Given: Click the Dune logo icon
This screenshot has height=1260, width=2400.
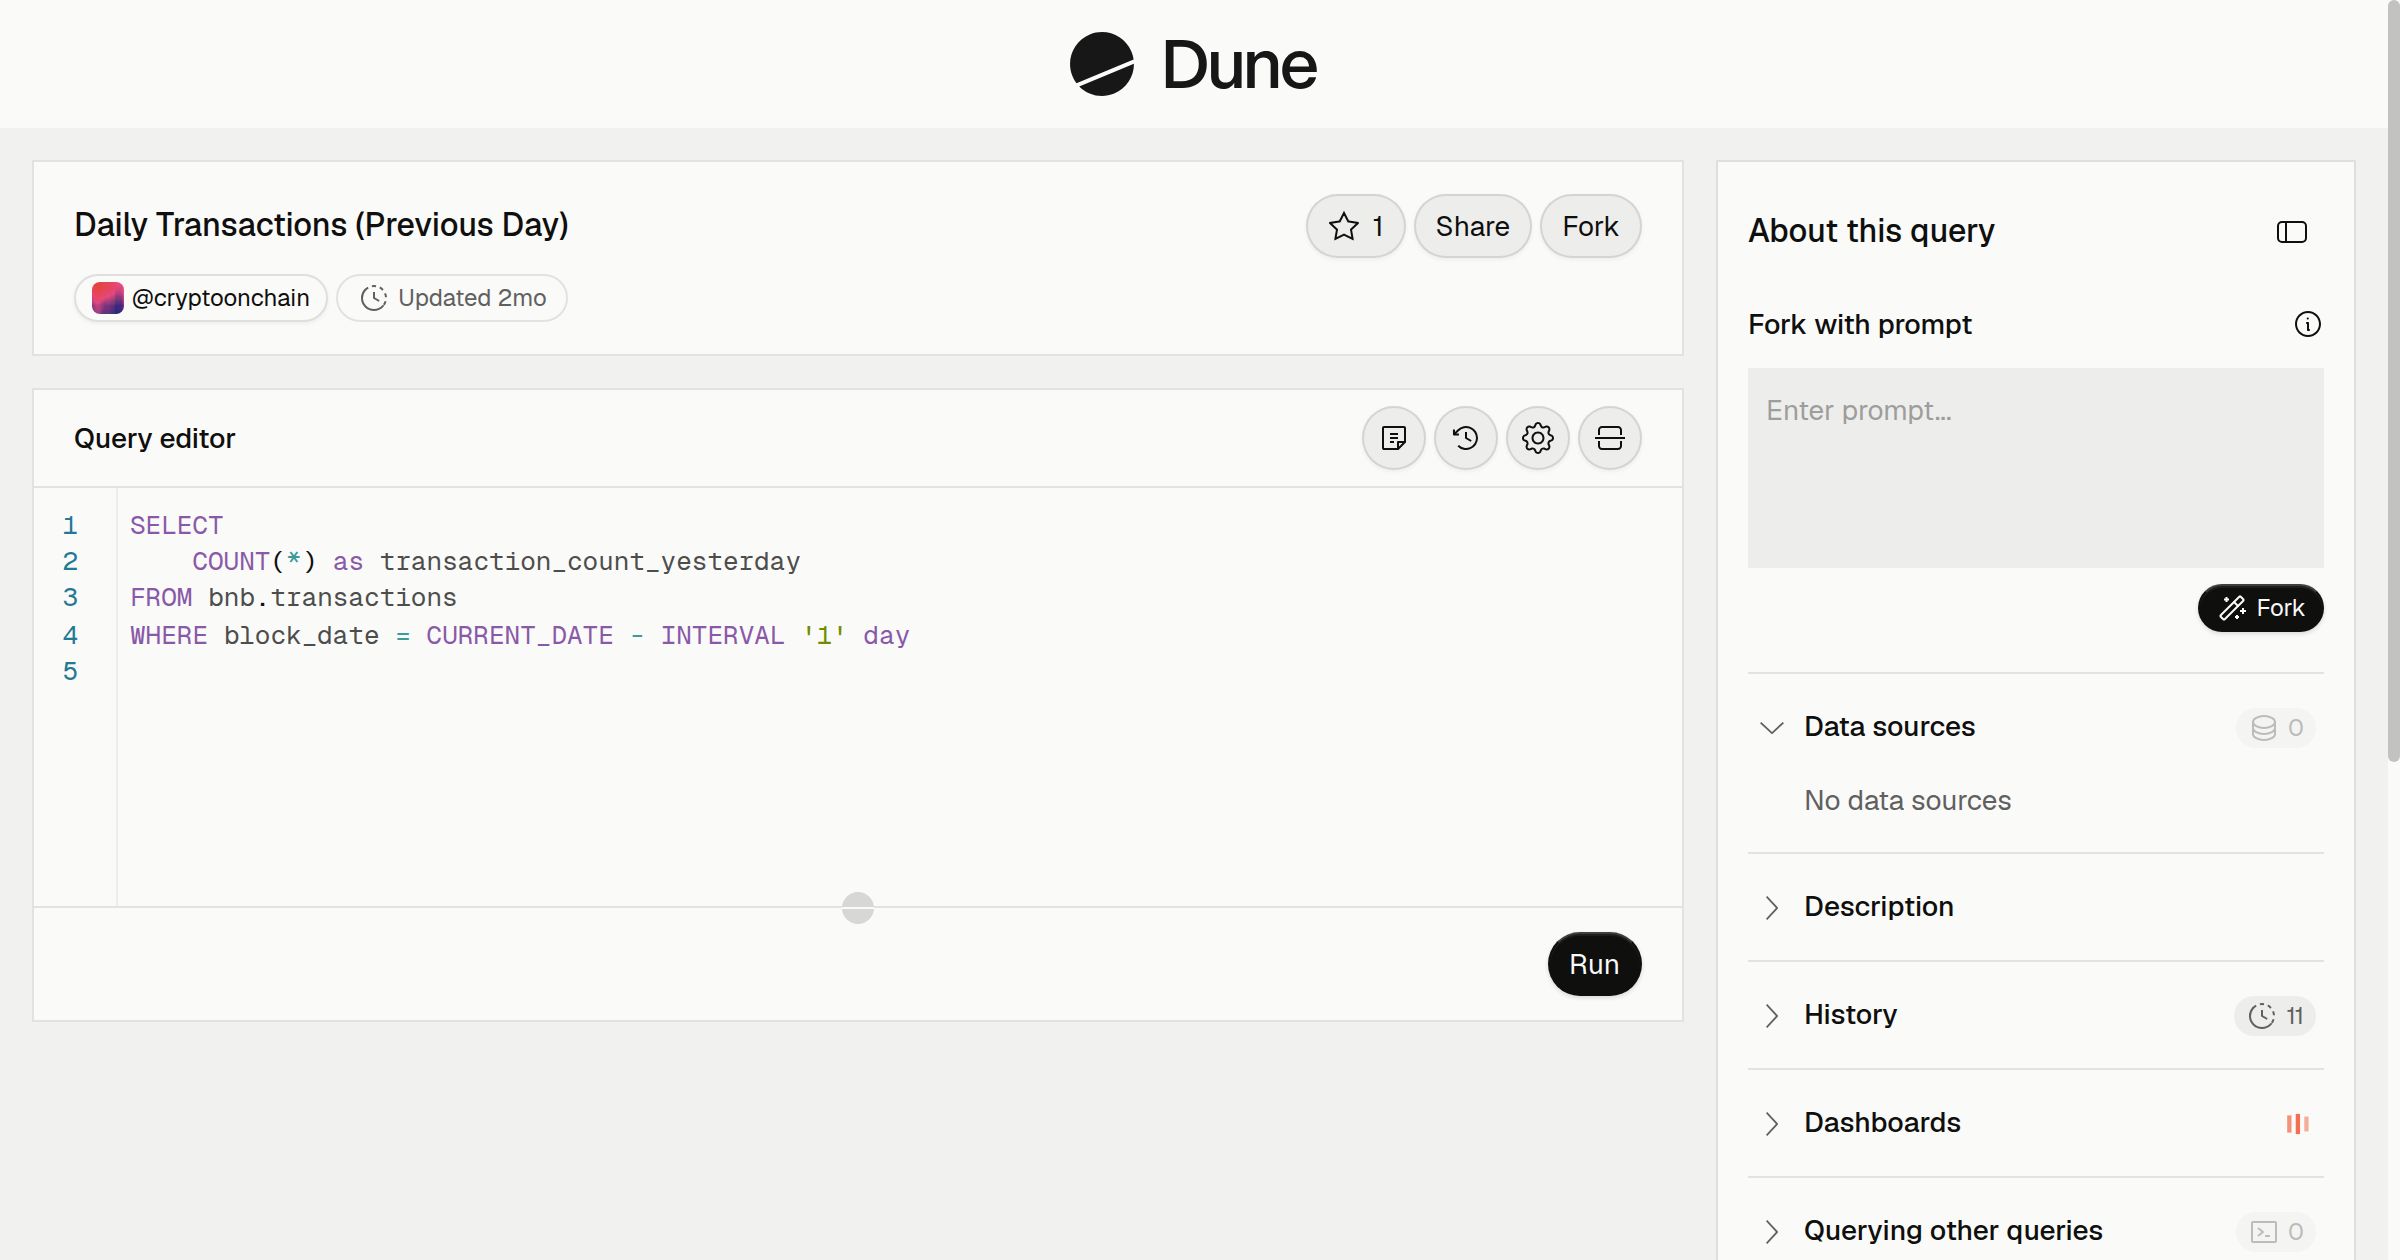Looking at the screenshot, I should click(1101, 64).
